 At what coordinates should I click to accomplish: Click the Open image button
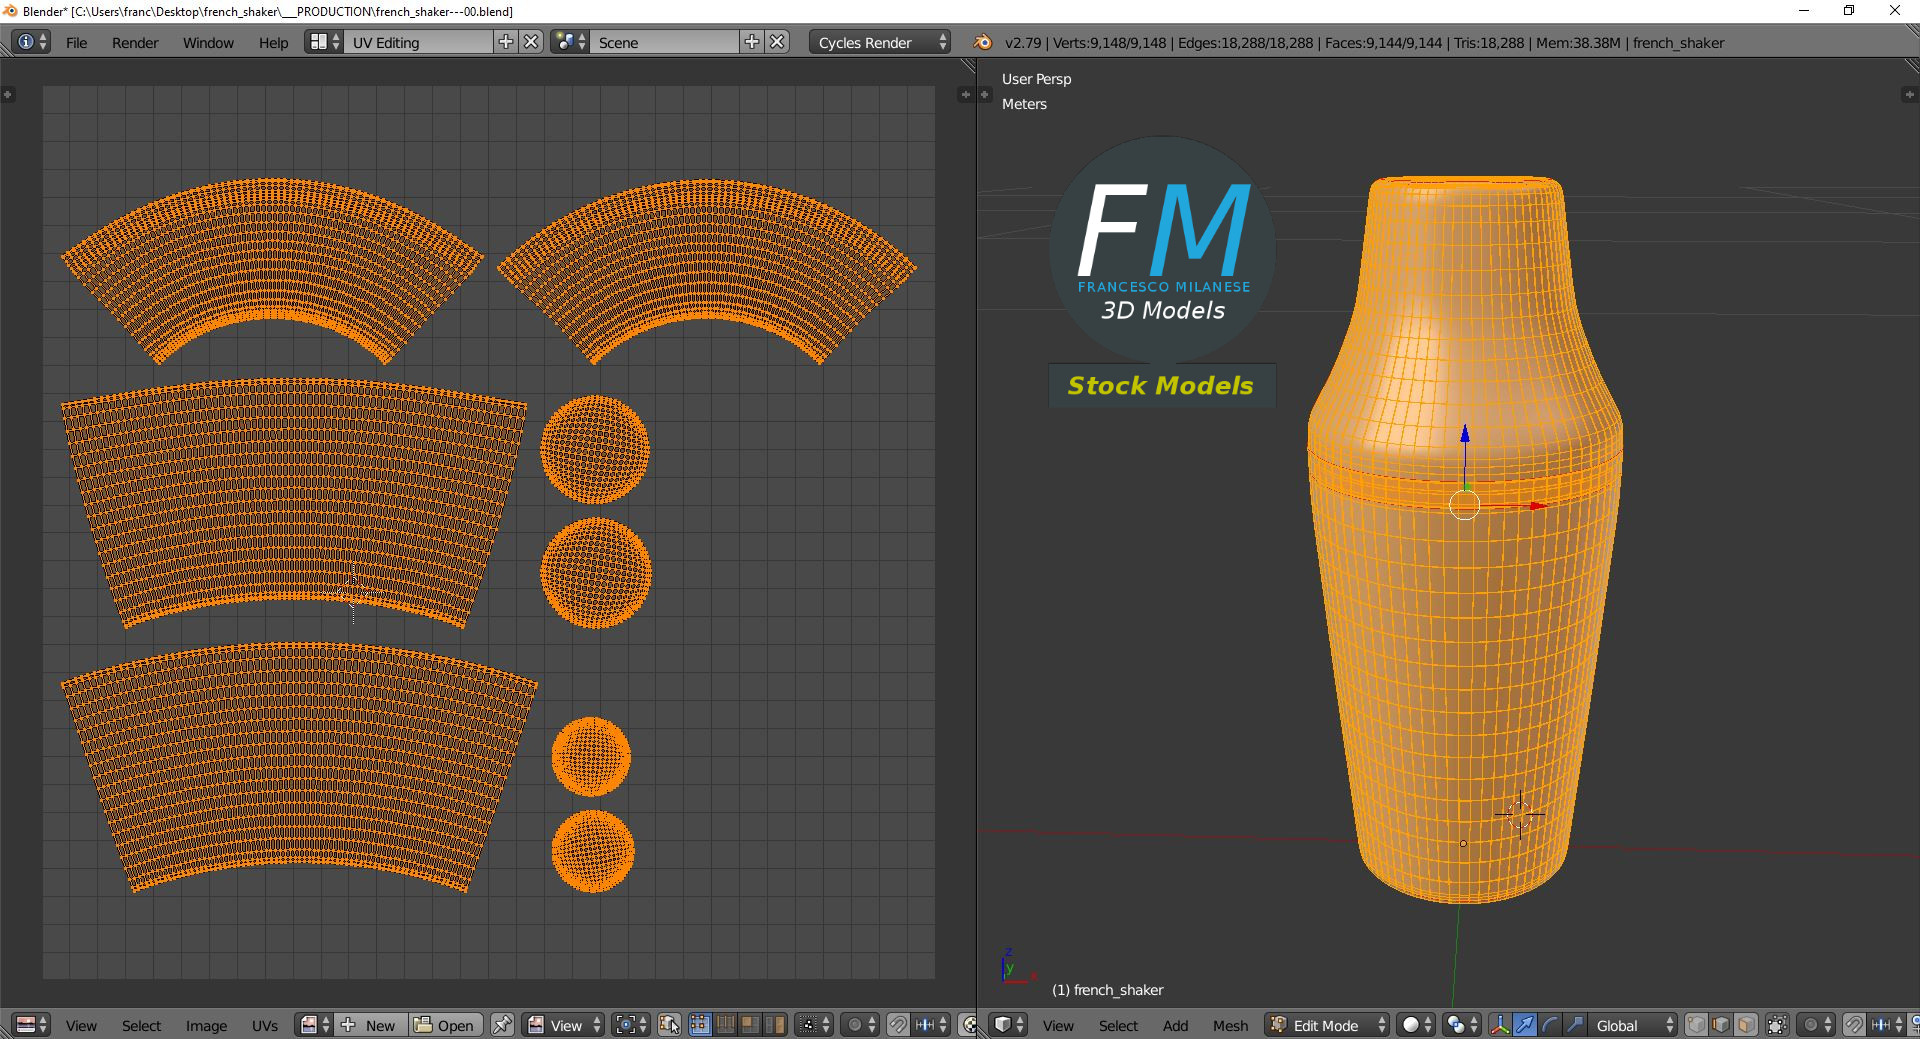click(x=445, y=1025)
